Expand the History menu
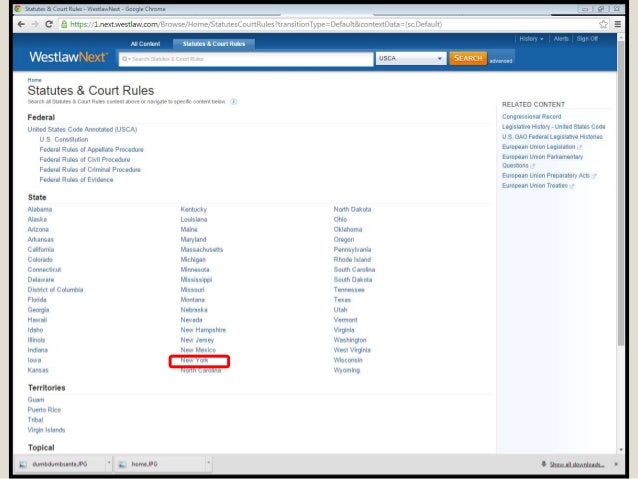The width and height of the screenshot is (638, 479). tap(531, 39)
